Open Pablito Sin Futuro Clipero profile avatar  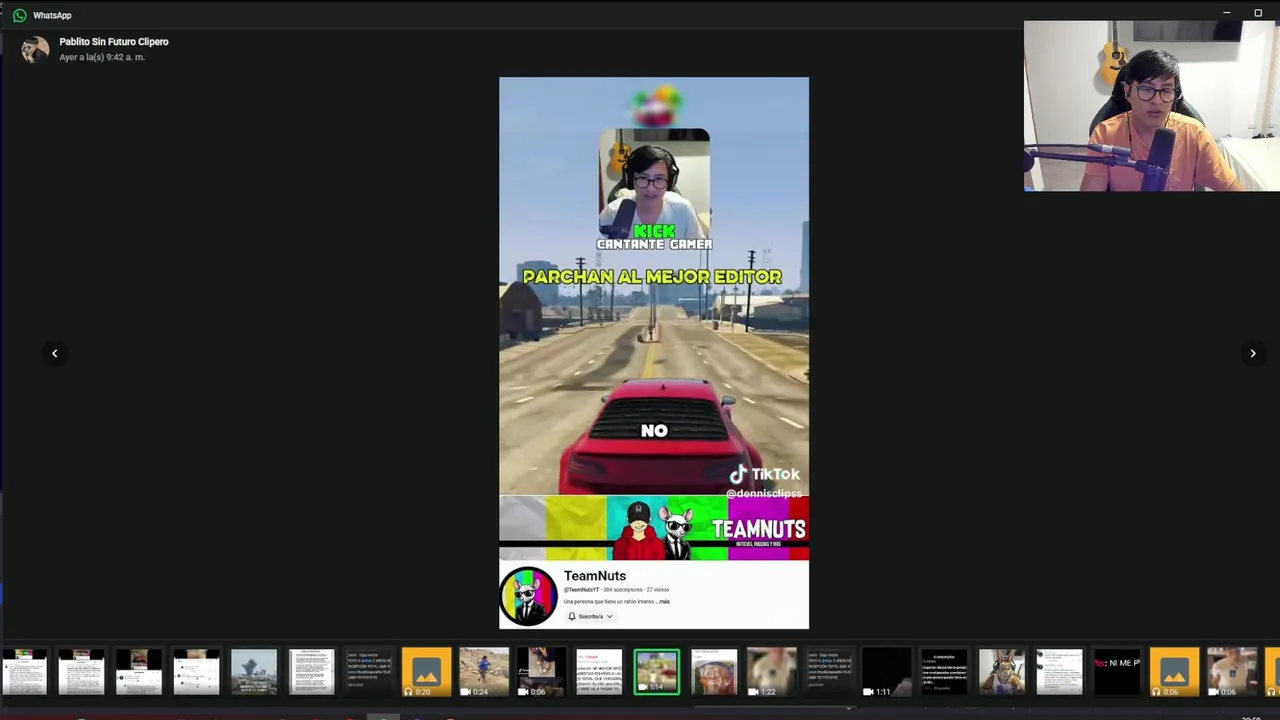pyautogui.click(x=35, y=49)
